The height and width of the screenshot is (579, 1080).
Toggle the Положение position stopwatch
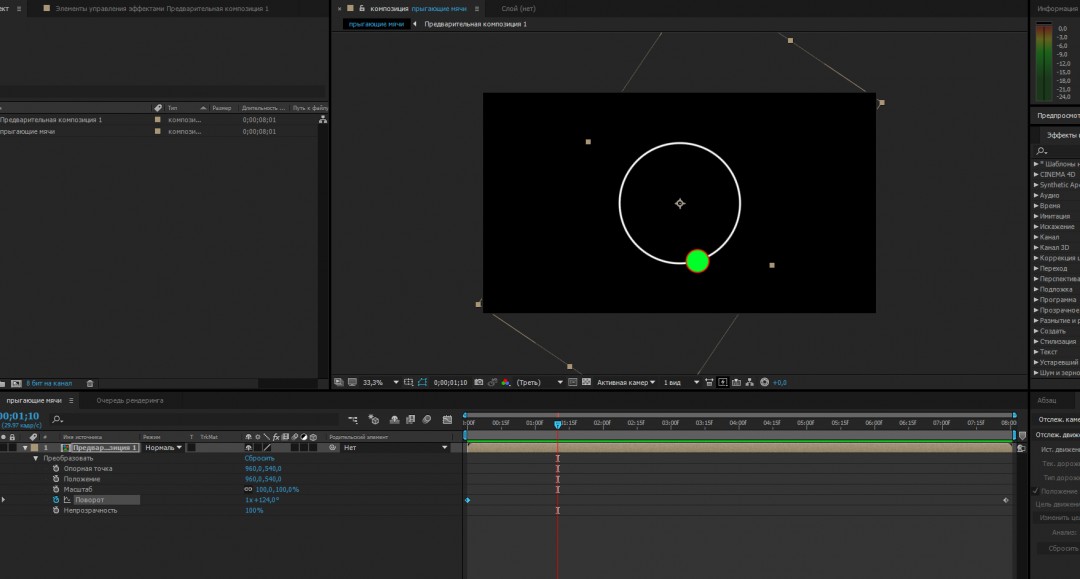click(56, 479)
